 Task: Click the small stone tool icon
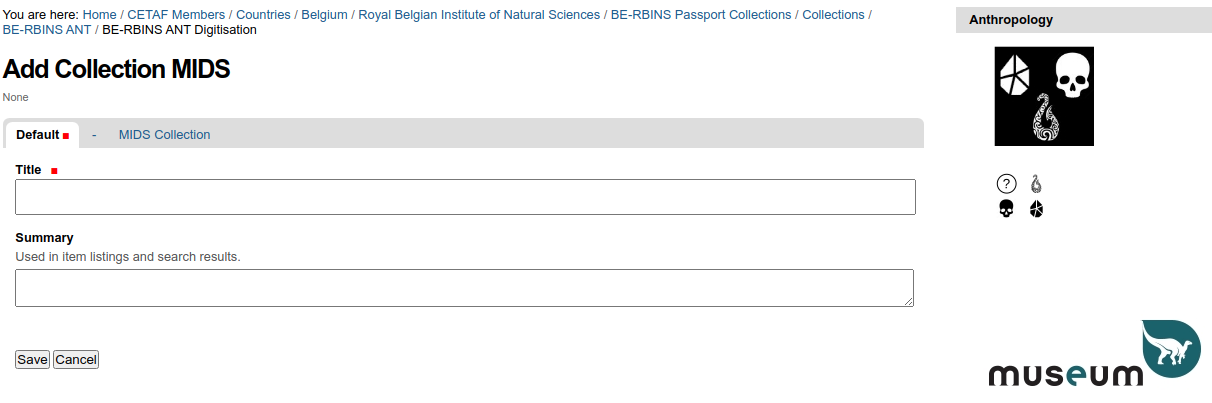(x=1036, y=209)
